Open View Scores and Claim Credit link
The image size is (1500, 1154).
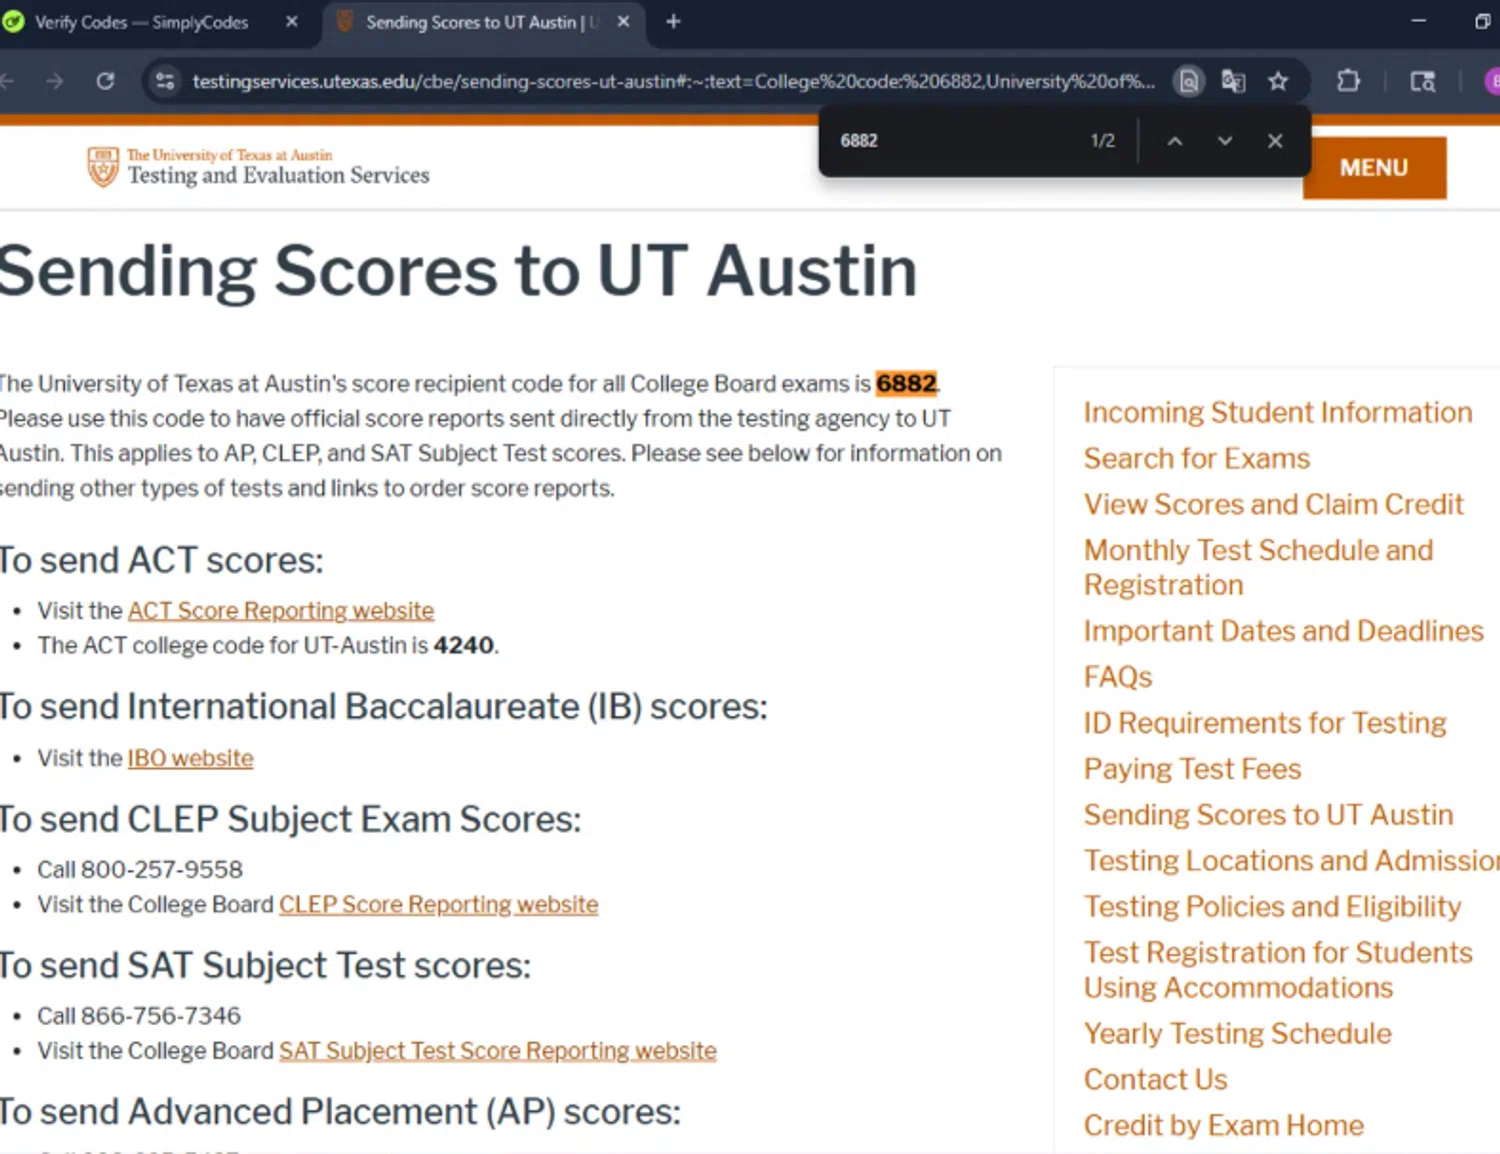1274,504
